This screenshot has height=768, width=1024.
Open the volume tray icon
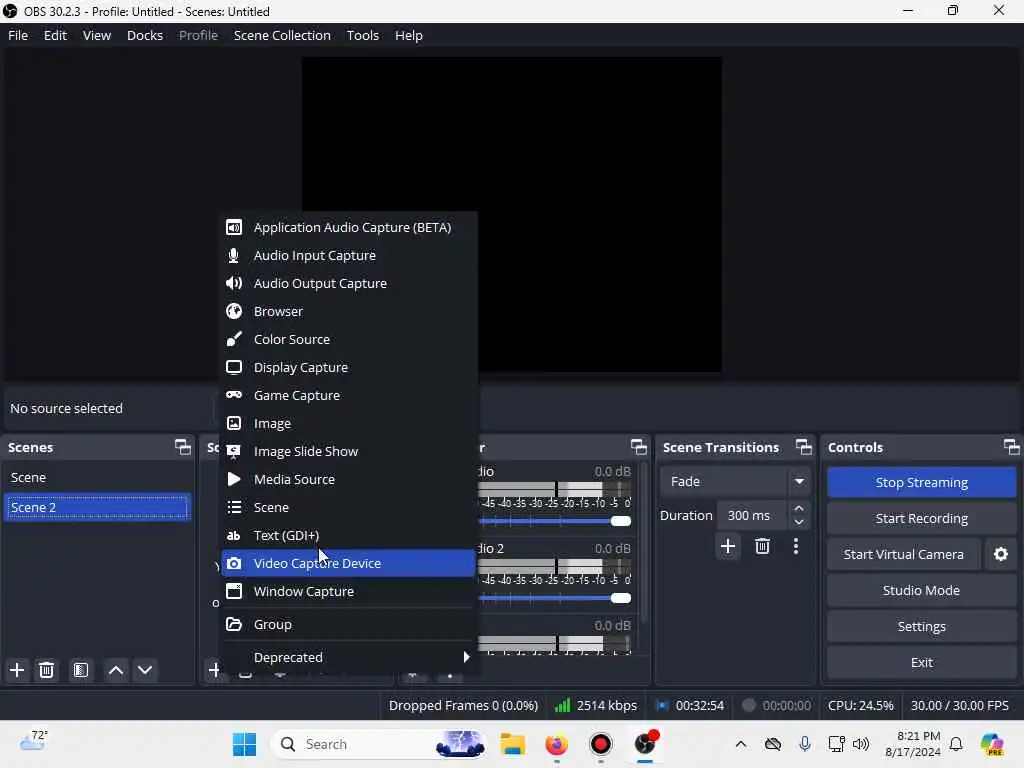pyautogui.click(x=861, y=744)
